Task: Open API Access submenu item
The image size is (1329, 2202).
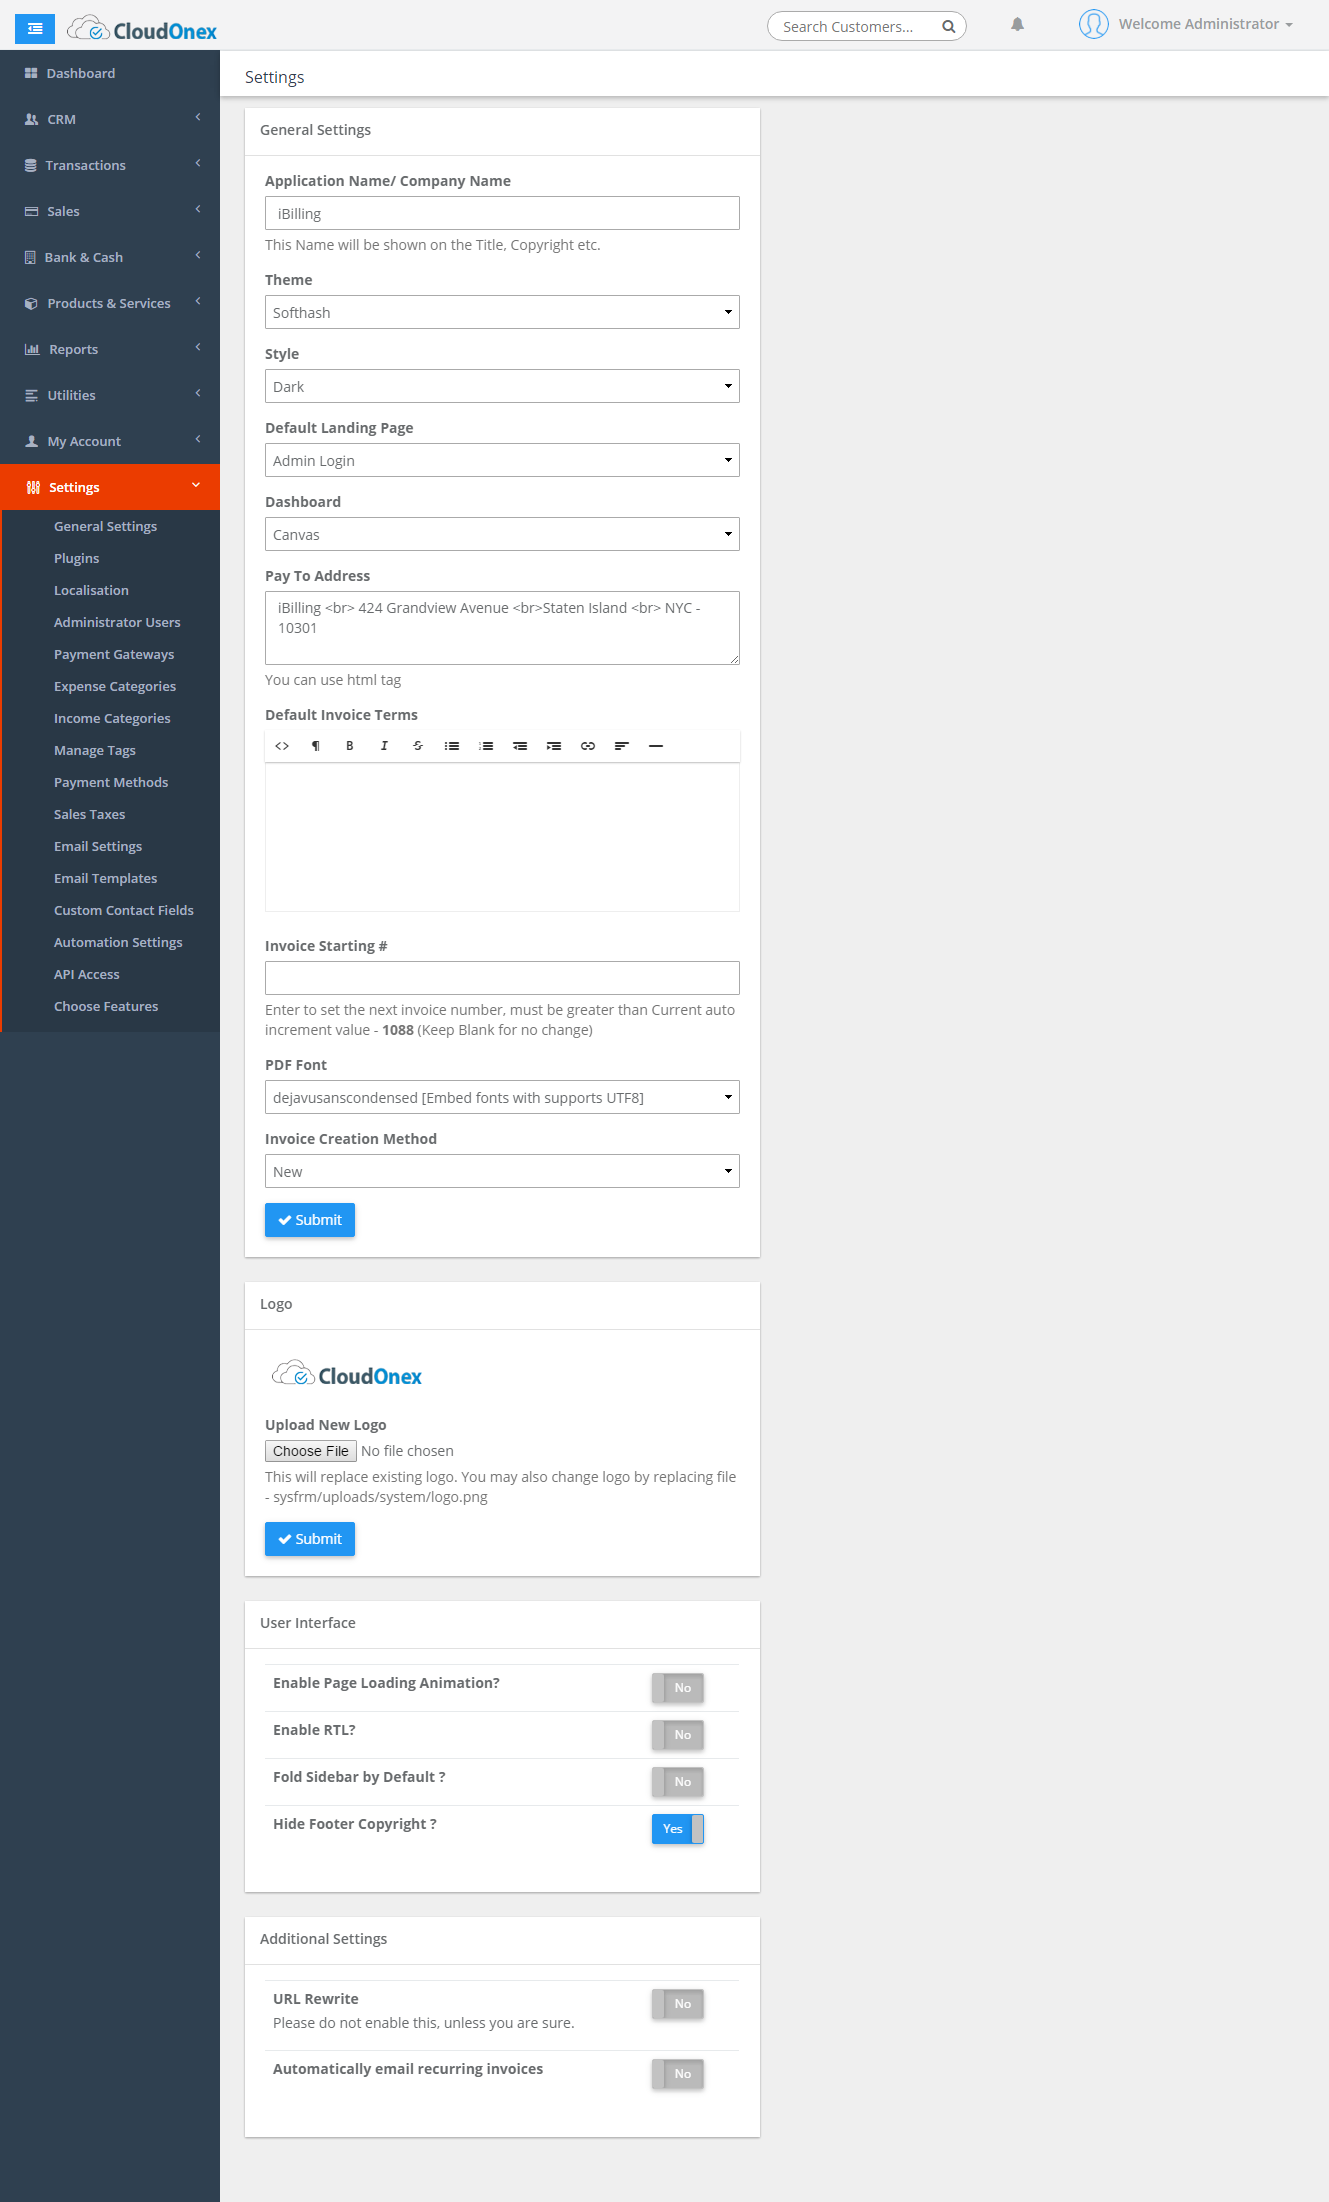Action: pyautogui.click(x=86, y=974)
